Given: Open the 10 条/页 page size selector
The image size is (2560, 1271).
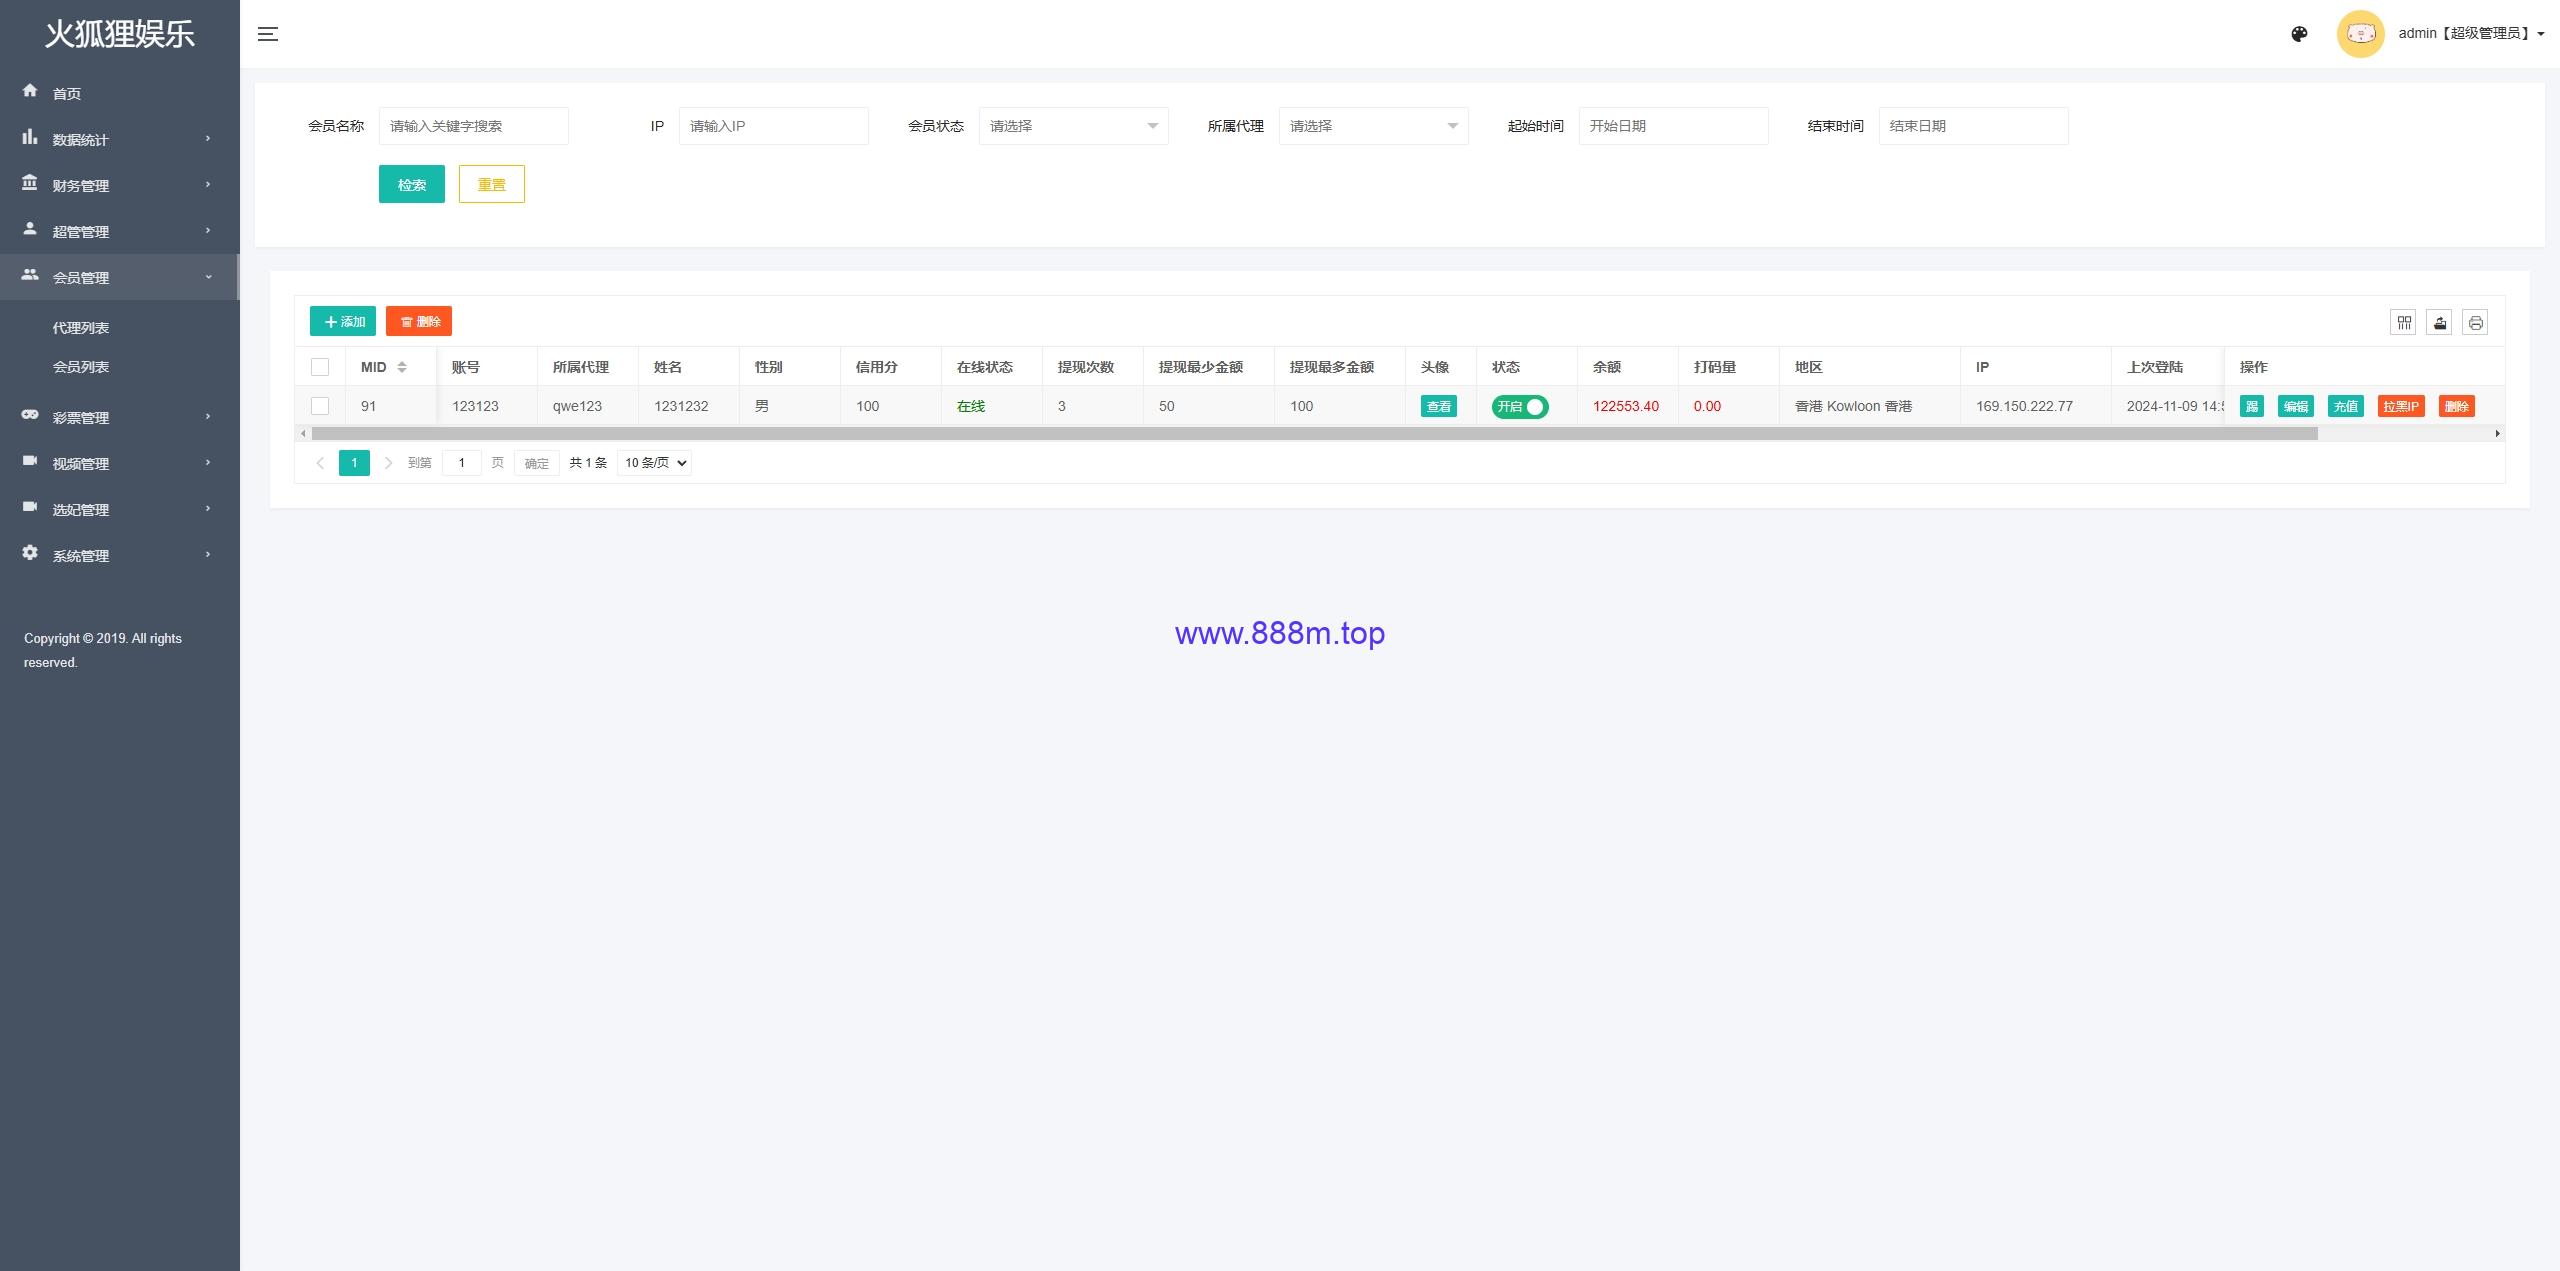Looking at the screenshot, I should 654,463.
